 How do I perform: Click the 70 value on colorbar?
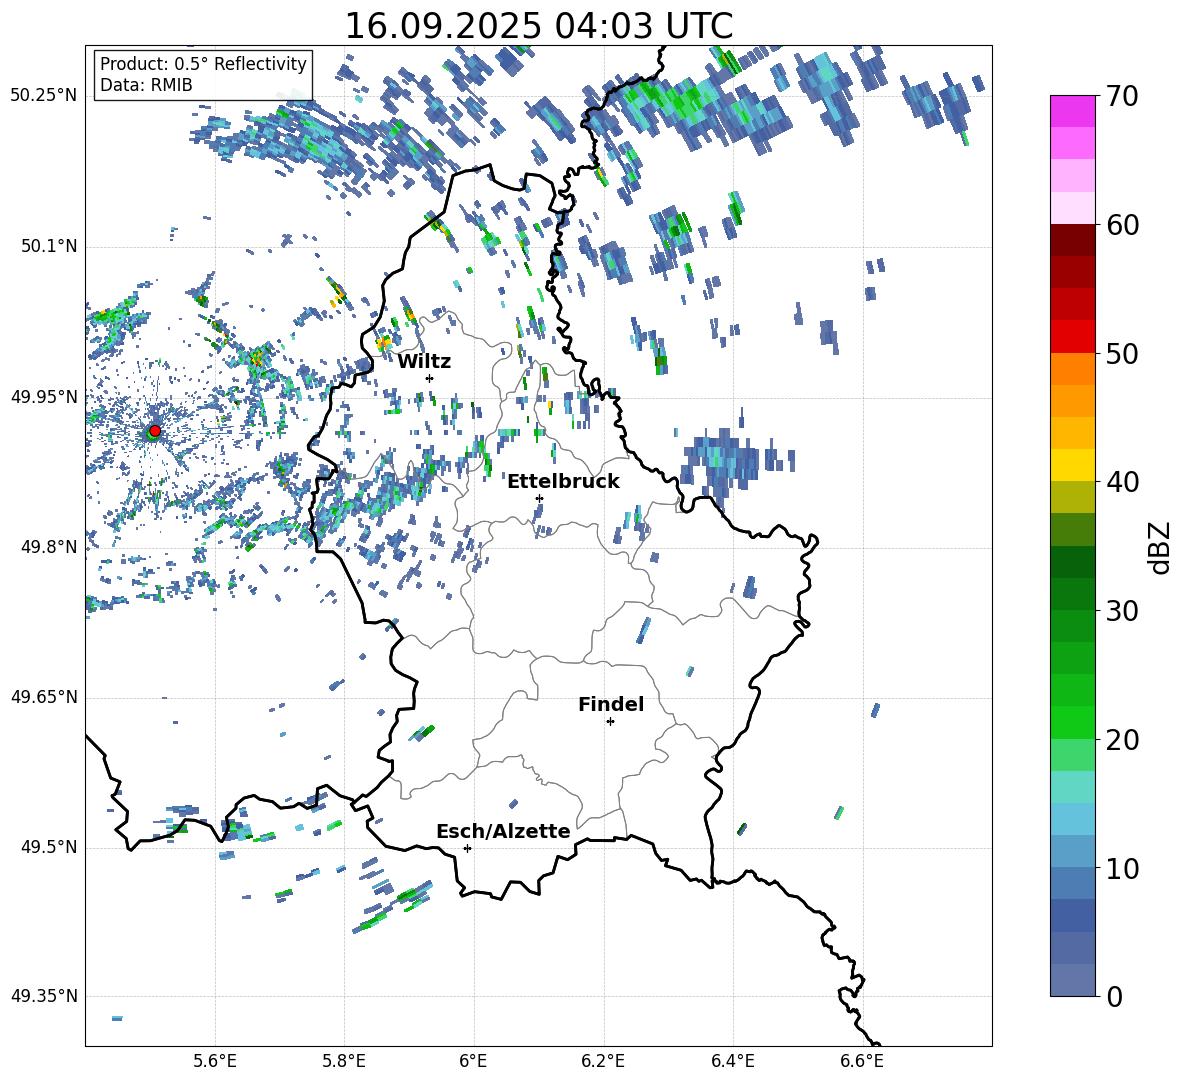[x=1122, y=97]
